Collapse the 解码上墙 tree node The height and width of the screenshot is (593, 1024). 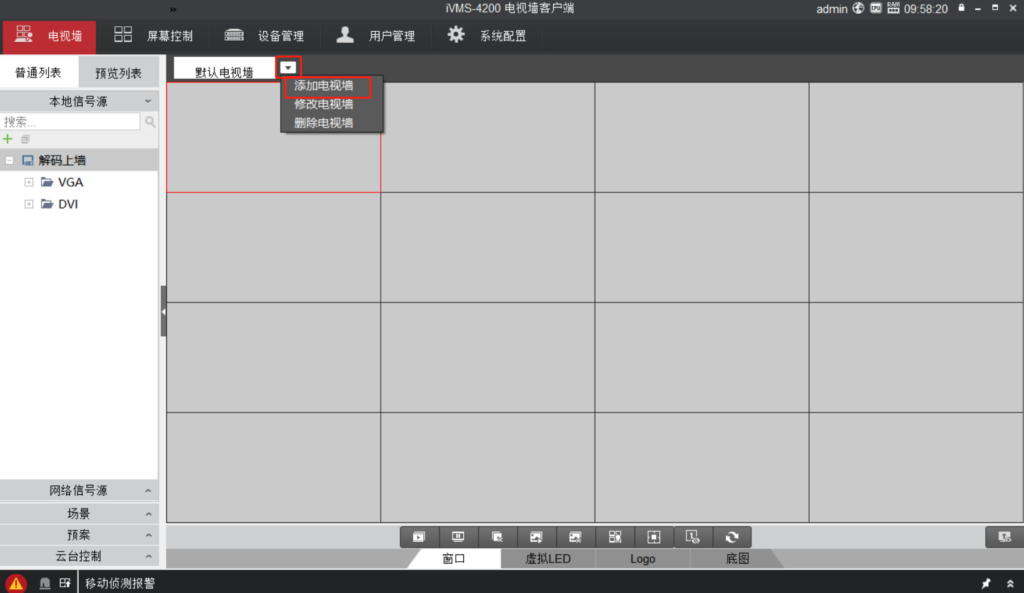point(9,160)
